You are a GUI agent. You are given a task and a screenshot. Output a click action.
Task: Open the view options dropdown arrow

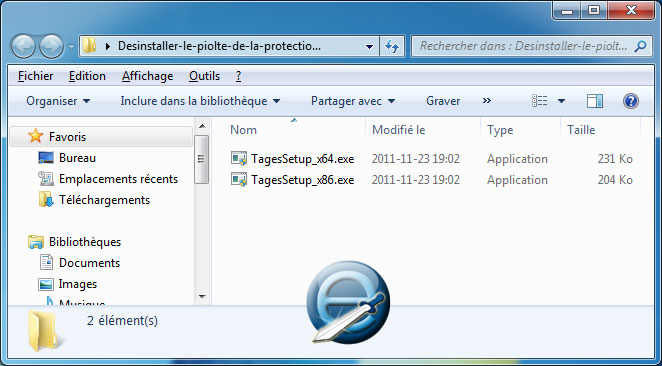[x=561, y=101]
